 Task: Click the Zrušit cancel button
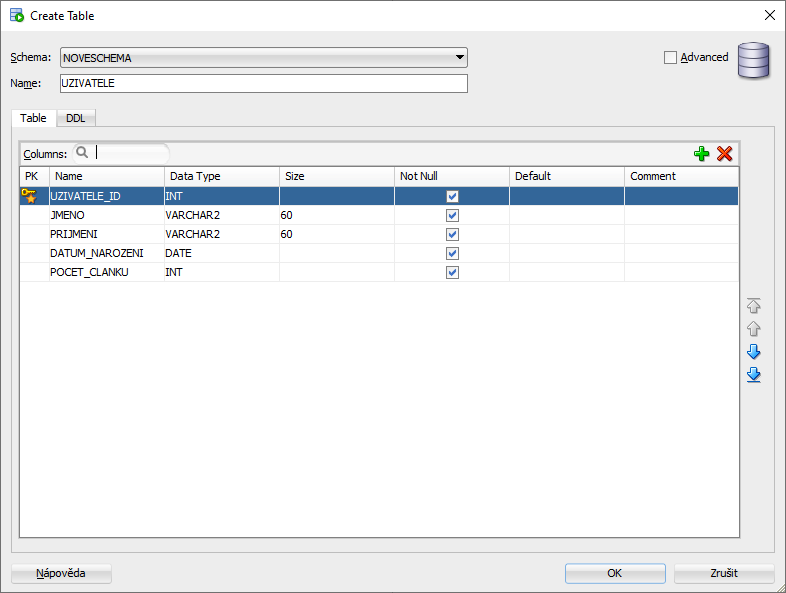[x=724, y=574]
